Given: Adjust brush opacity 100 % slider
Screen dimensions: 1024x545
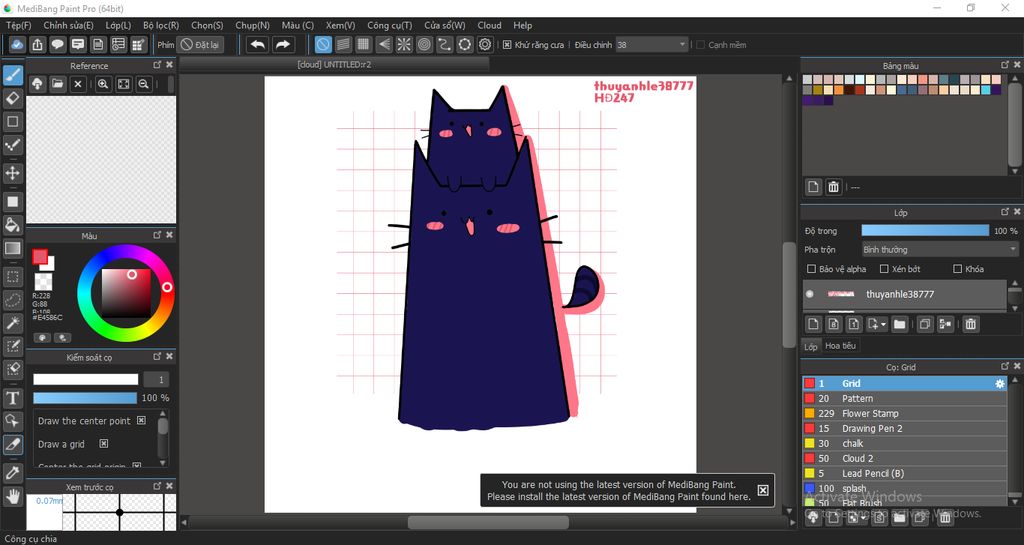Looking at the screenshot, I should click(x=85, y=397).
